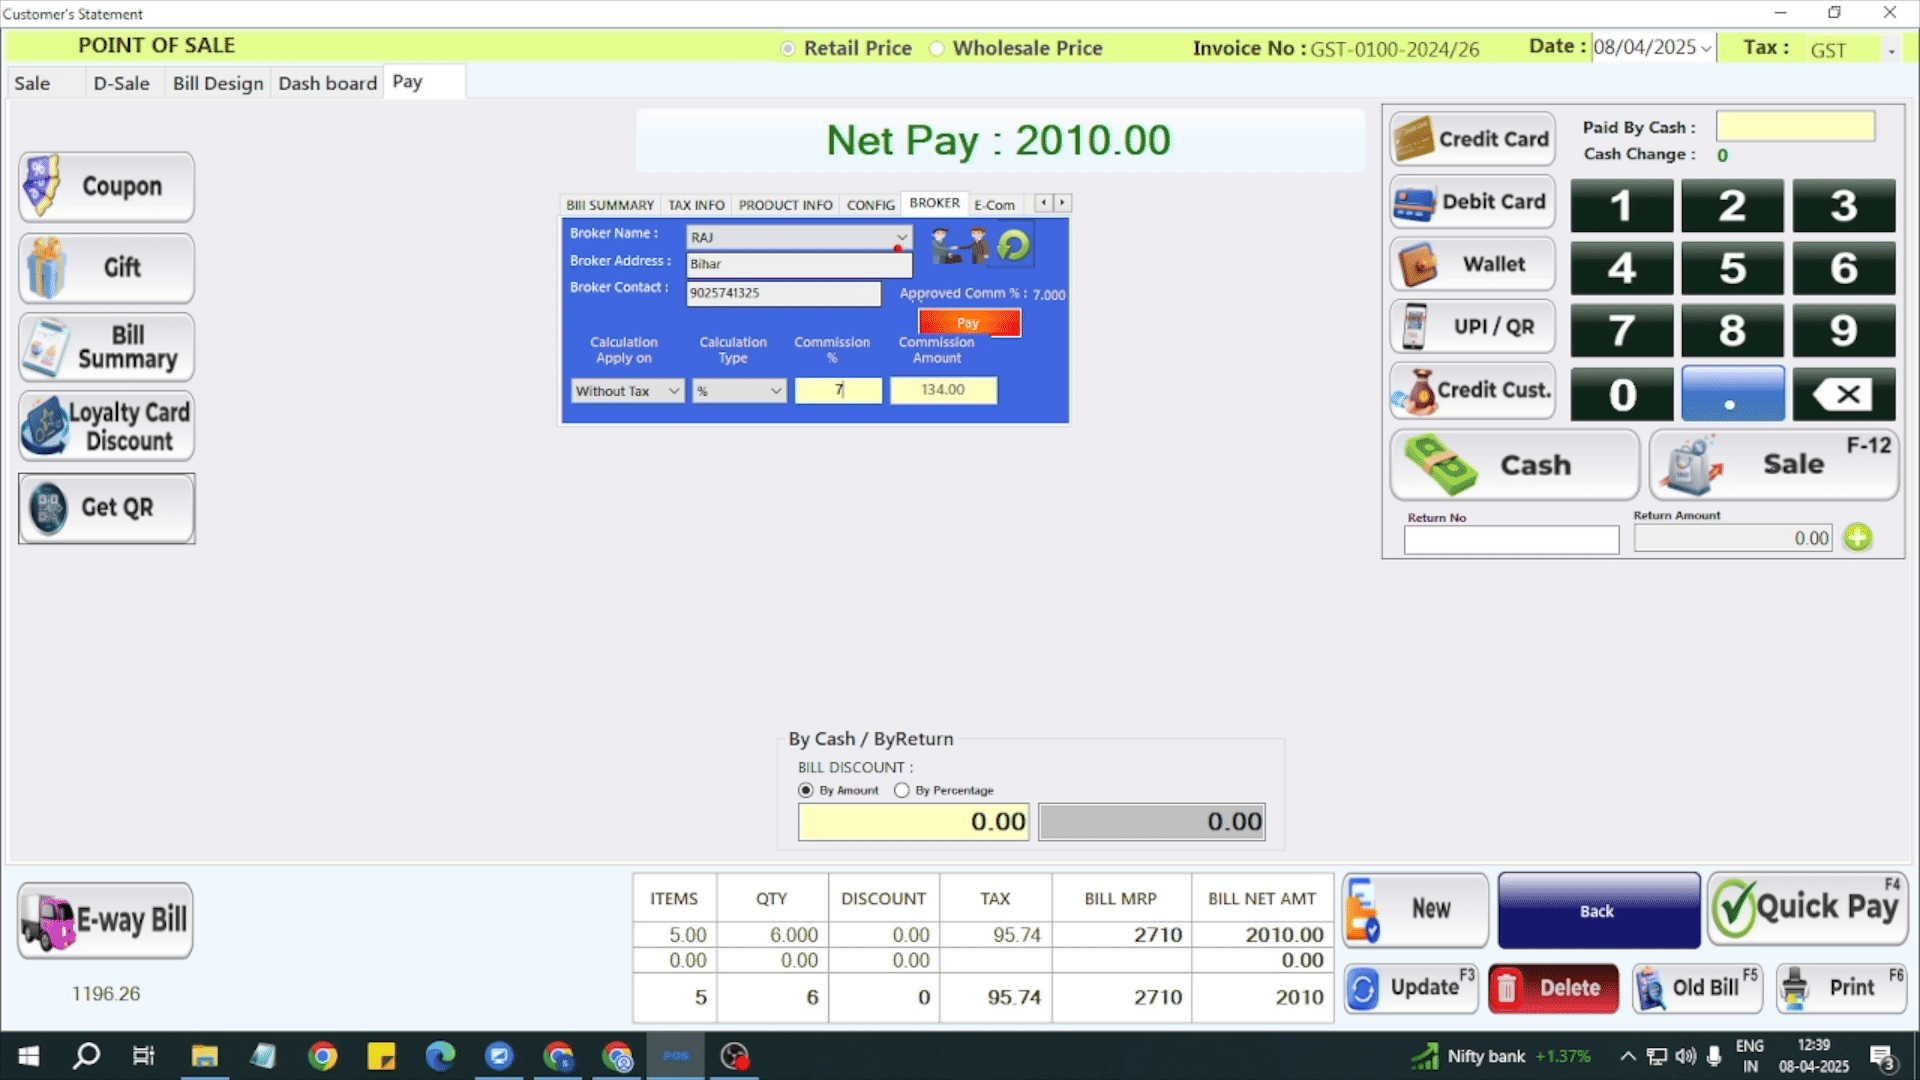
Task: Open the Coupon option
Action: pos(106,187)
